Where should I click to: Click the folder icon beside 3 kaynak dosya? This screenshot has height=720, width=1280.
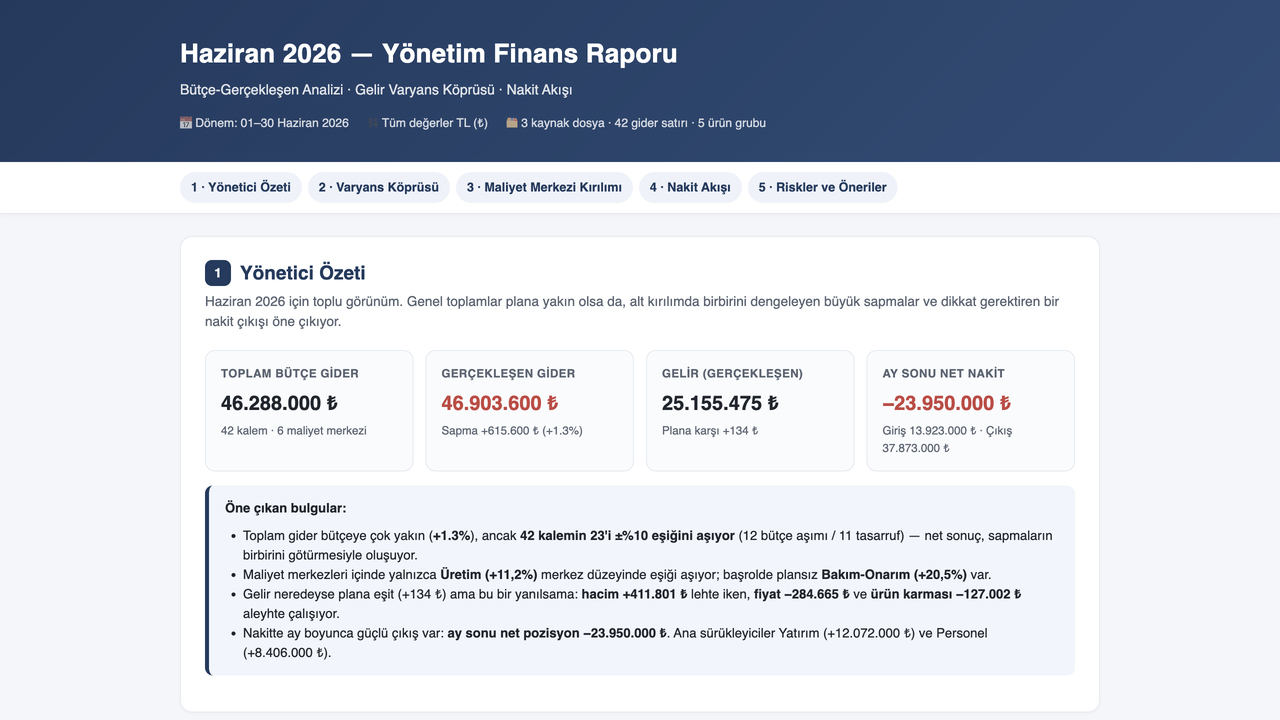[511, 123]
